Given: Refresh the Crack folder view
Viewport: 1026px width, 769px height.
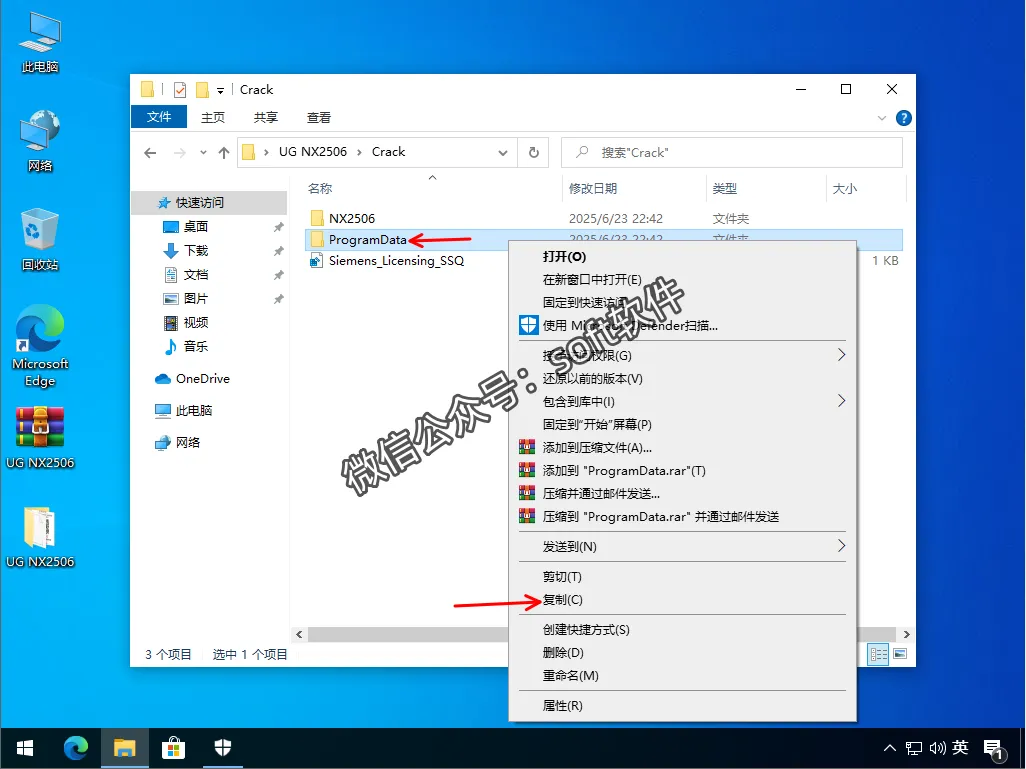Looking at the screenshot, I should 534,152.
